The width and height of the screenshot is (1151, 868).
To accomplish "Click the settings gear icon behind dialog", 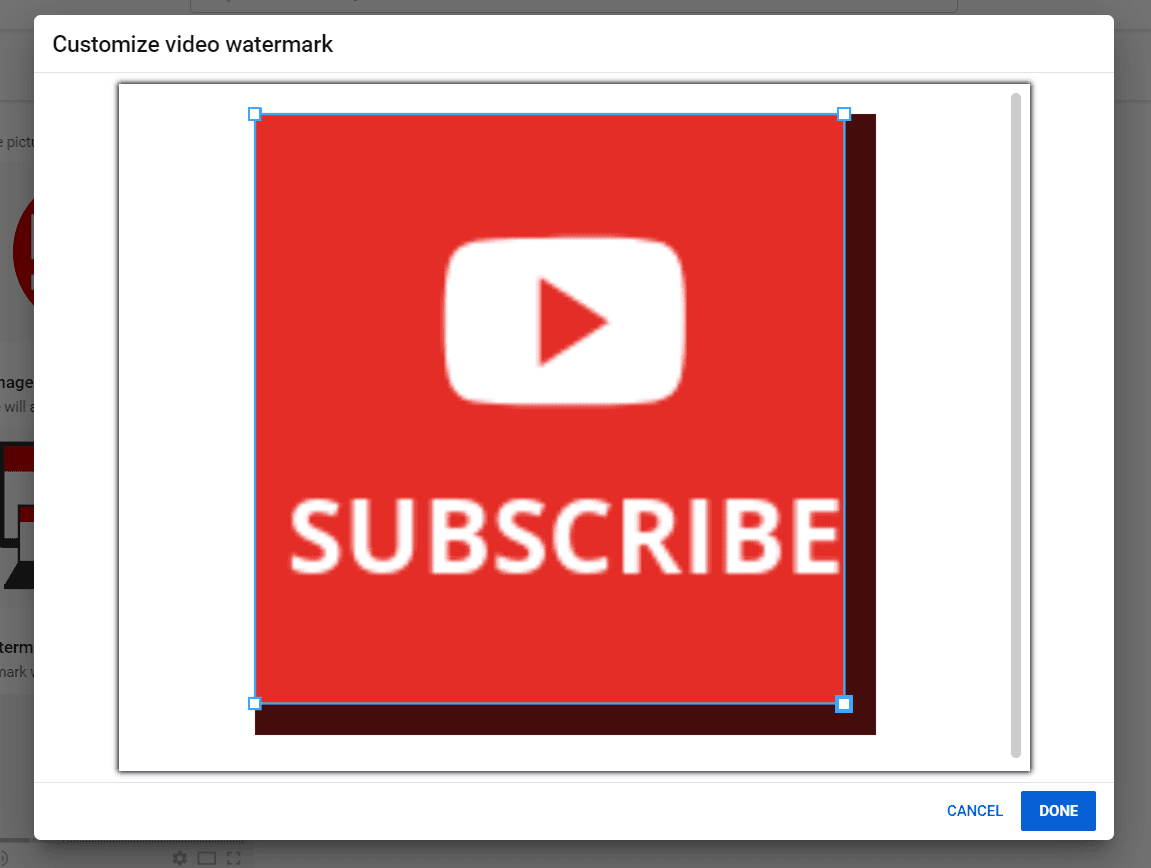I will click(180, 858).
